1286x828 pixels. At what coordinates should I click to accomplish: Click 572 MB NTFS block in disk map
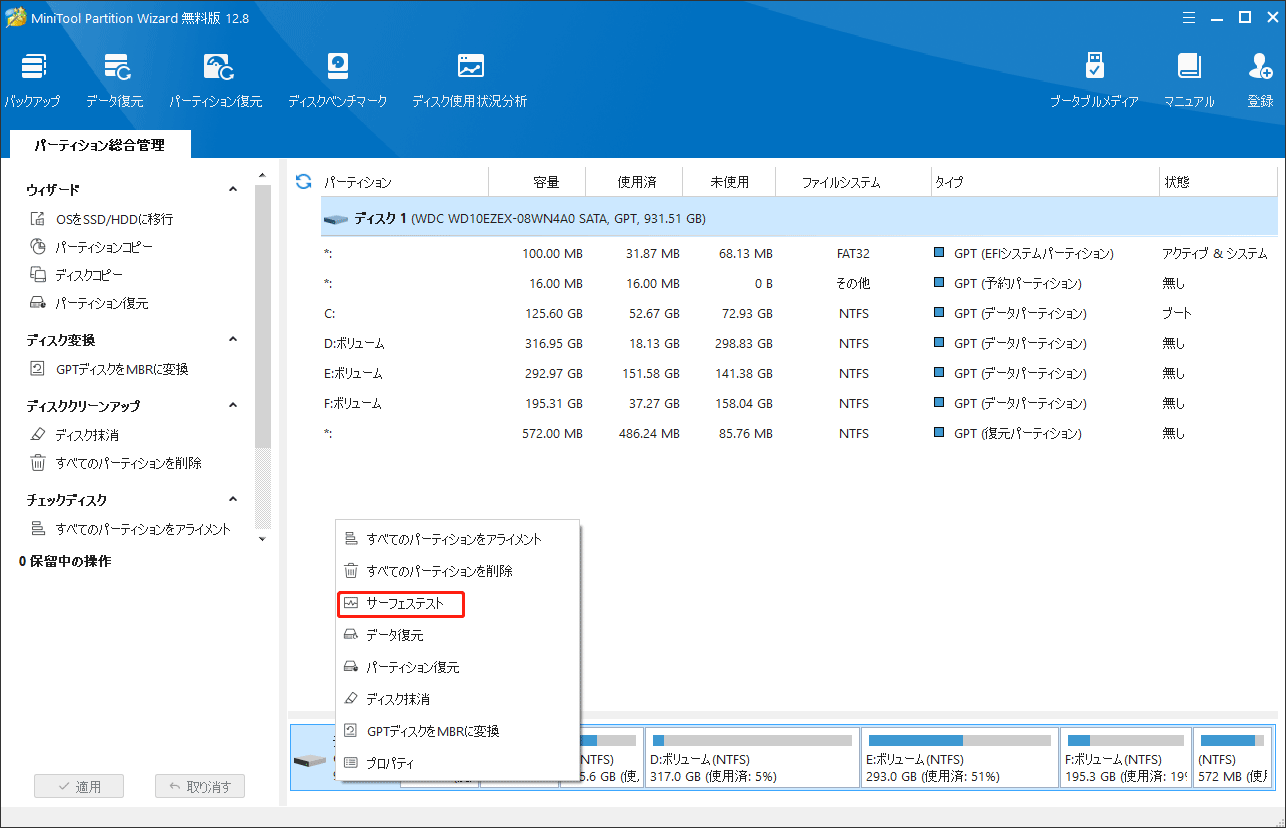click(x=1233, y=759)
